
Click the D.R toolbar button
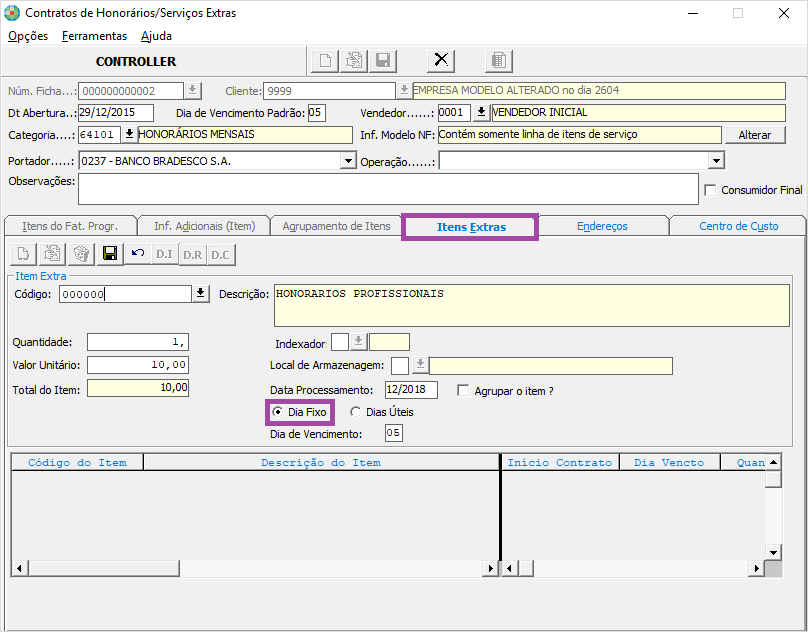(193, 254)
